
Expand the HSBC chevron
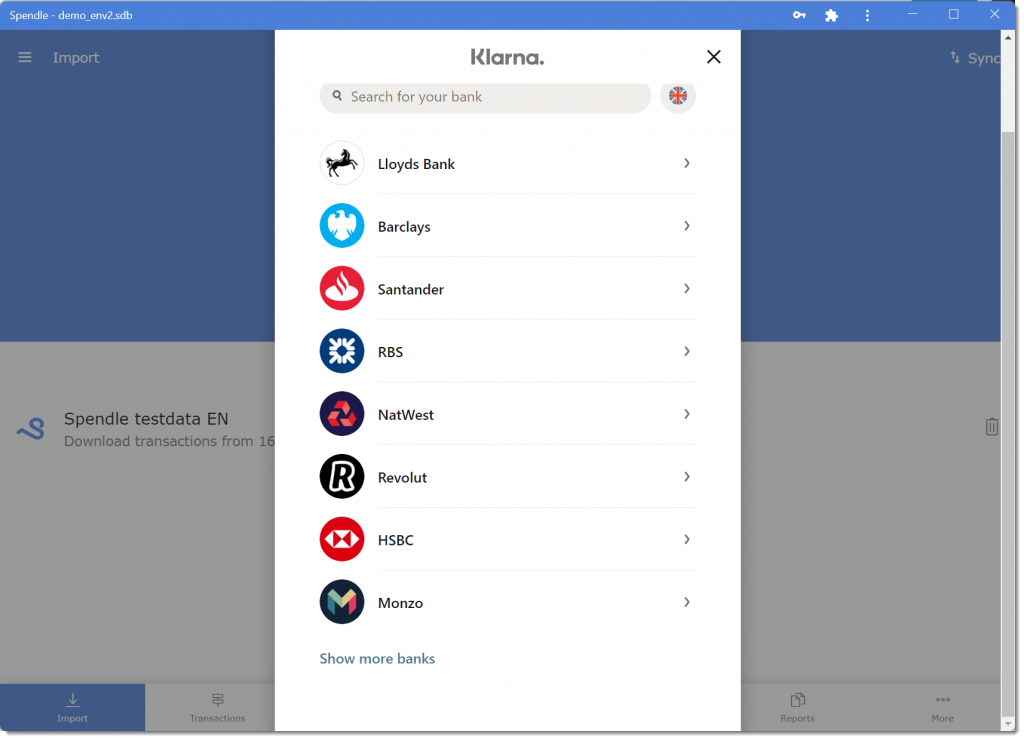(x=686, y=539)
